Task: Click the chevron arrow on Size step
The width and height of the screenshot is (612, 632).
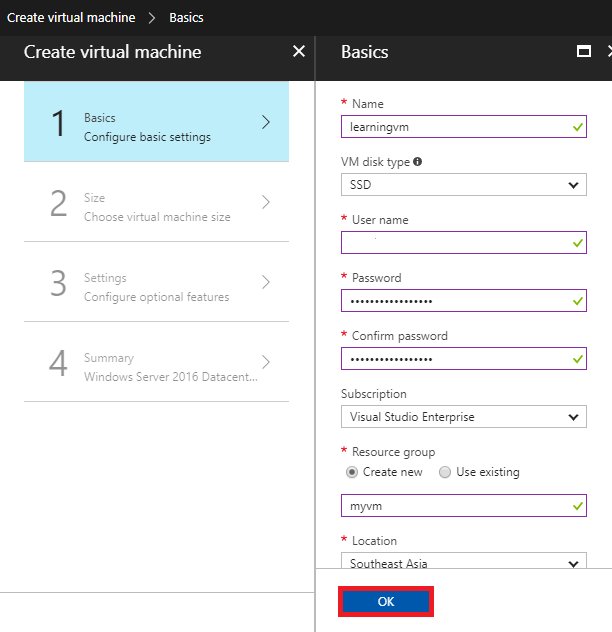Action: click(266, 202)
